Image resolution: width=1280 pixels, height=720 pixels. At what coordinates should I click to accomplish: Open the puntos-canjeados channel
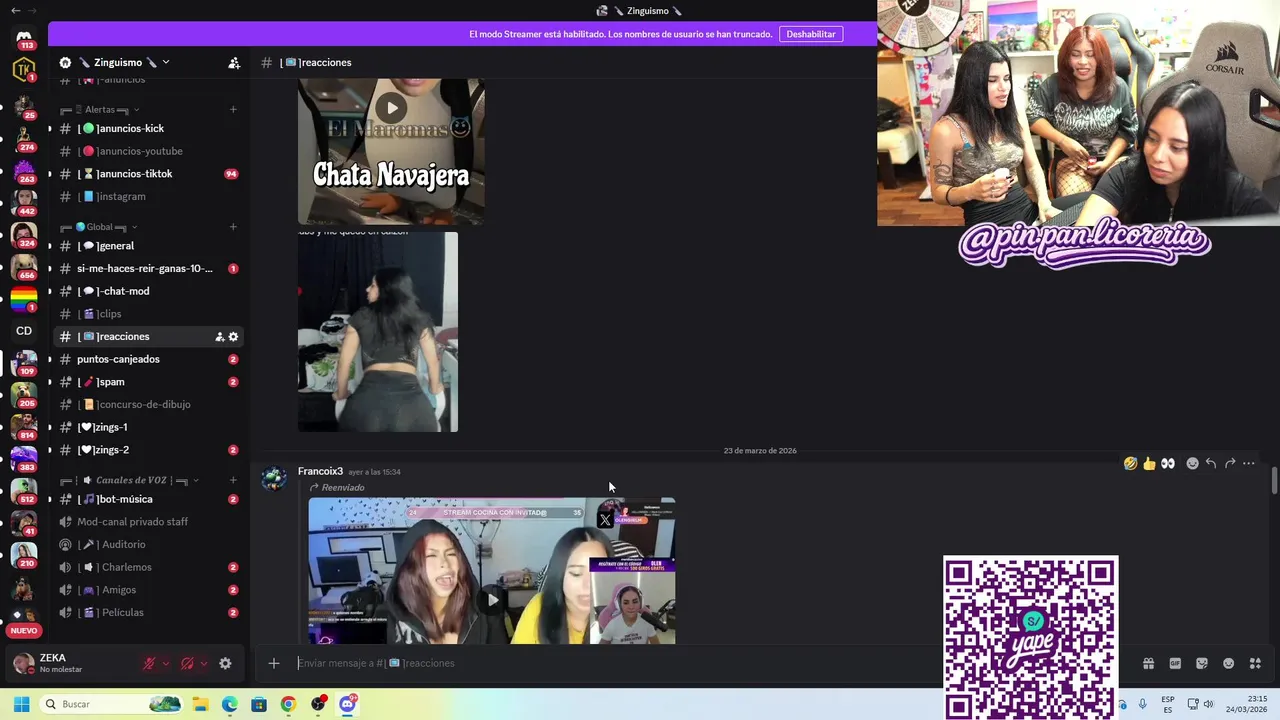tap(147, 359)
